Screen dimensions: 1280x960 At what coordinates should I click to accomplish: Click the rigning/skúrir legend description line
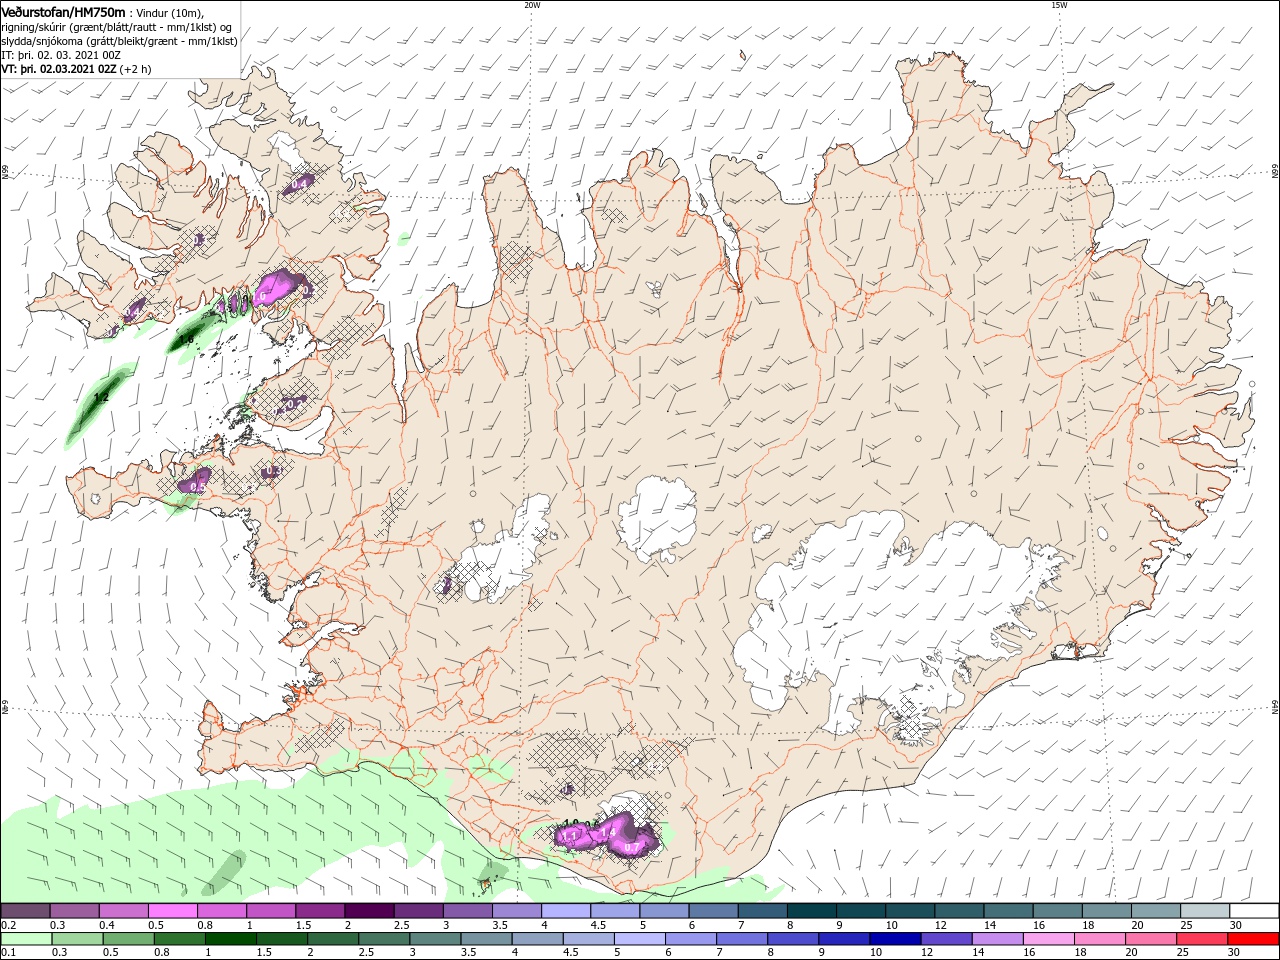117,27
